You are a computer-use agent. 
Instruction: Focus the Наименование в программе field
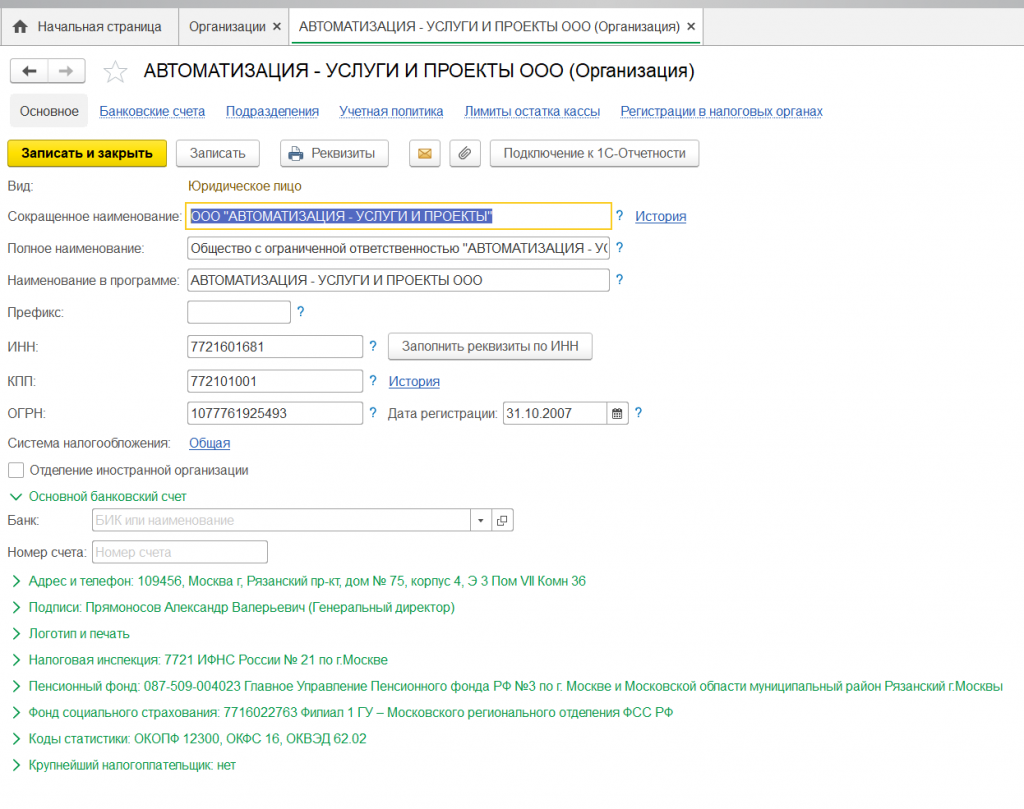[398, 280]
